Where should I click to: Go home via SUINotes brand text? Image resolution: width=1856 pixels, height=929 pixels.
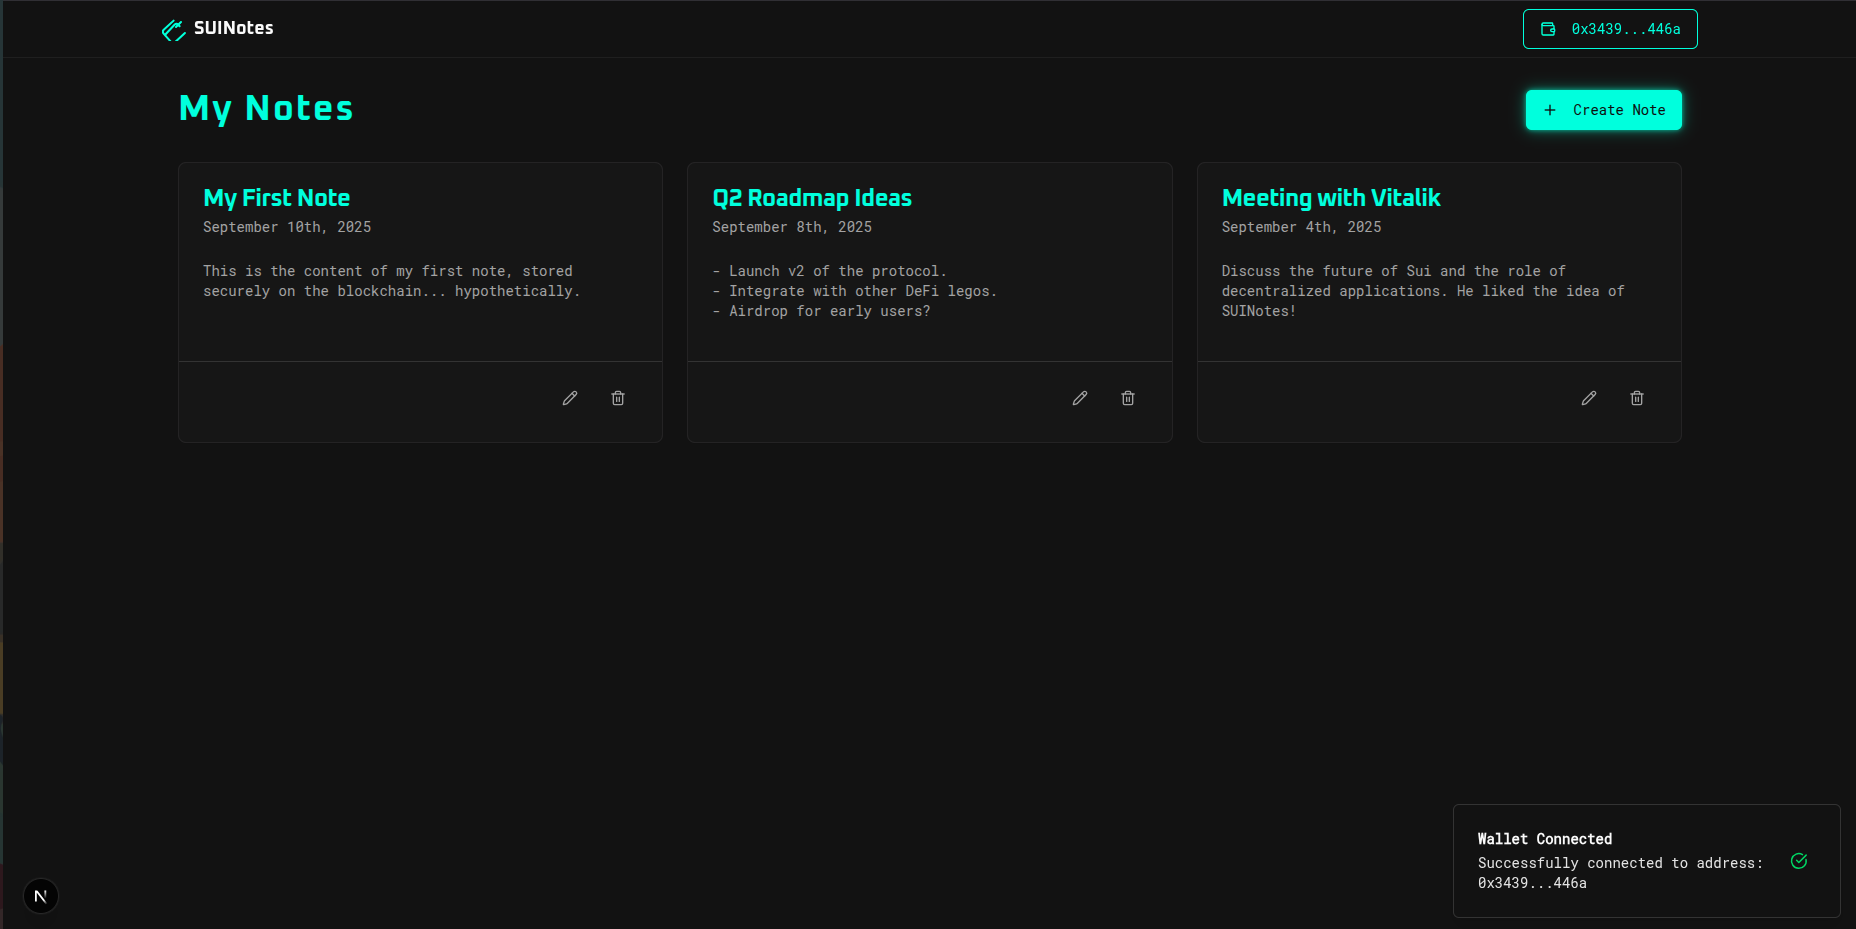click(233, 28)
